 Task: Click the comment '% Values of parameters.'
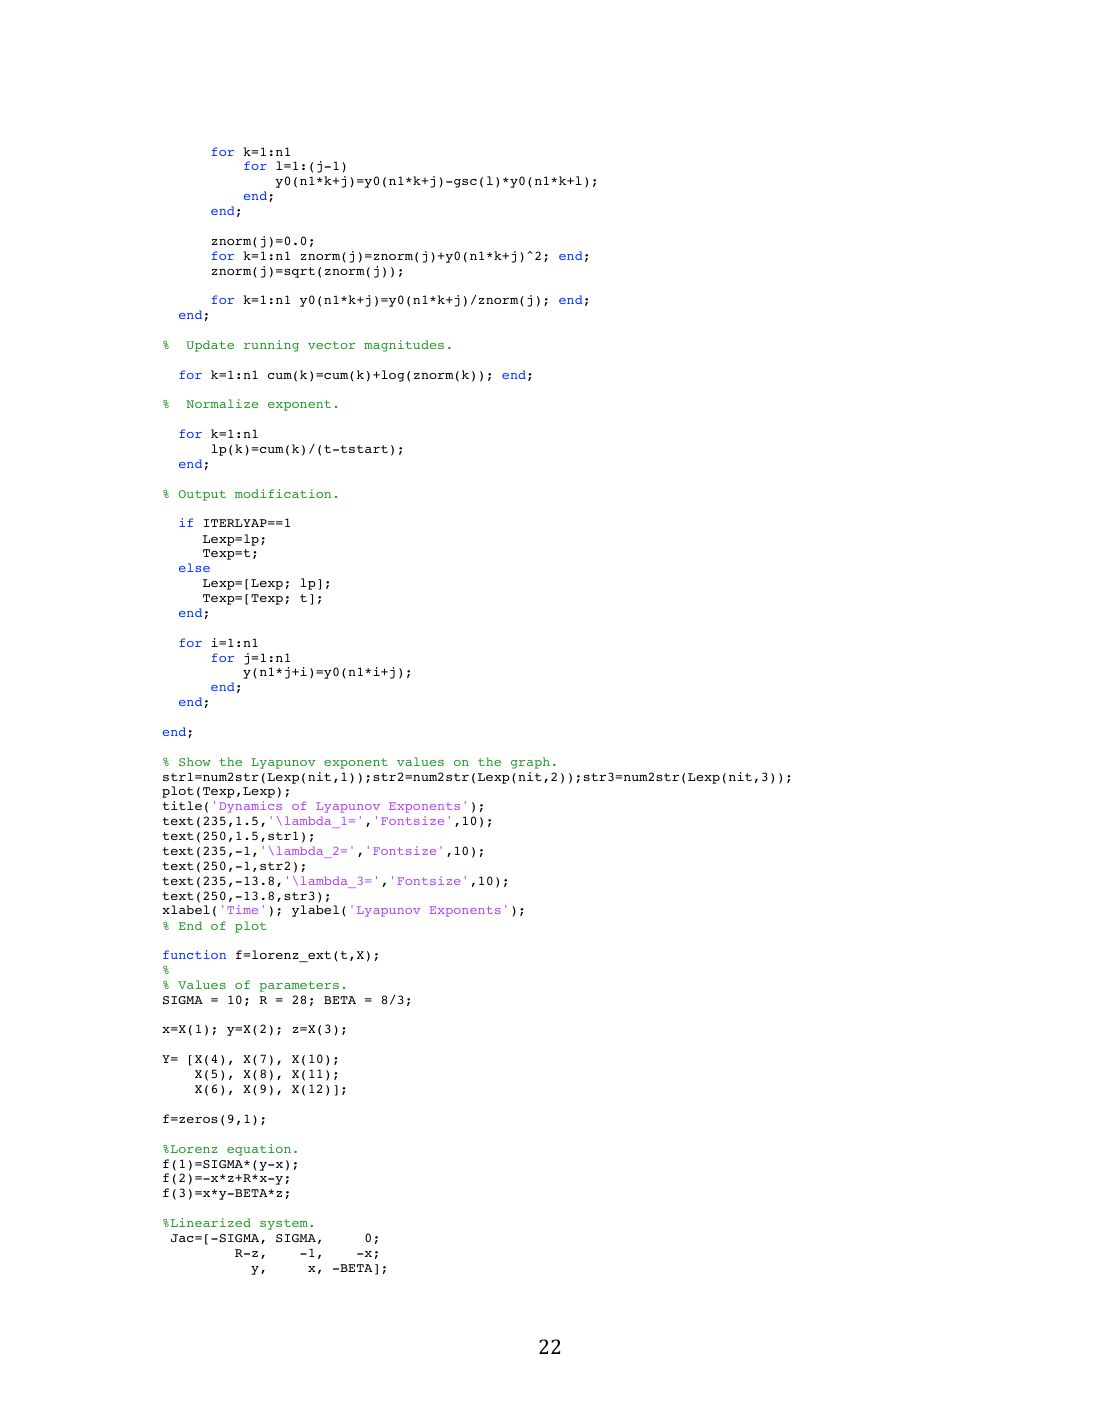[255, 985]
